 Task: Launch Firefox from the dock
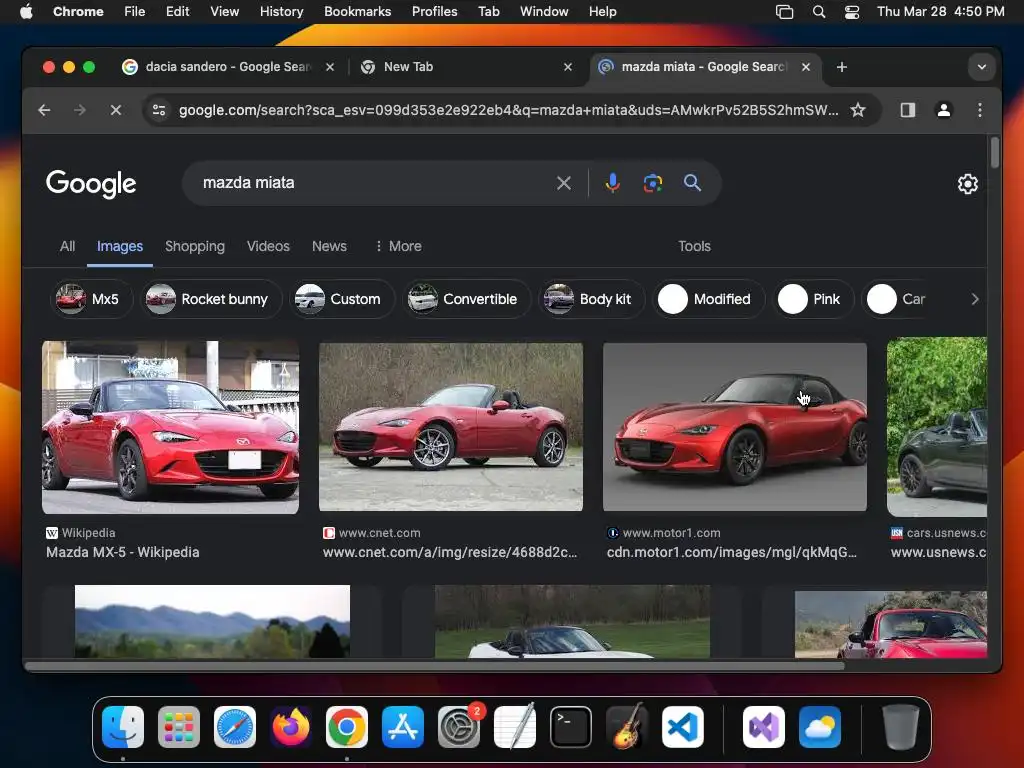click(291, 727)
